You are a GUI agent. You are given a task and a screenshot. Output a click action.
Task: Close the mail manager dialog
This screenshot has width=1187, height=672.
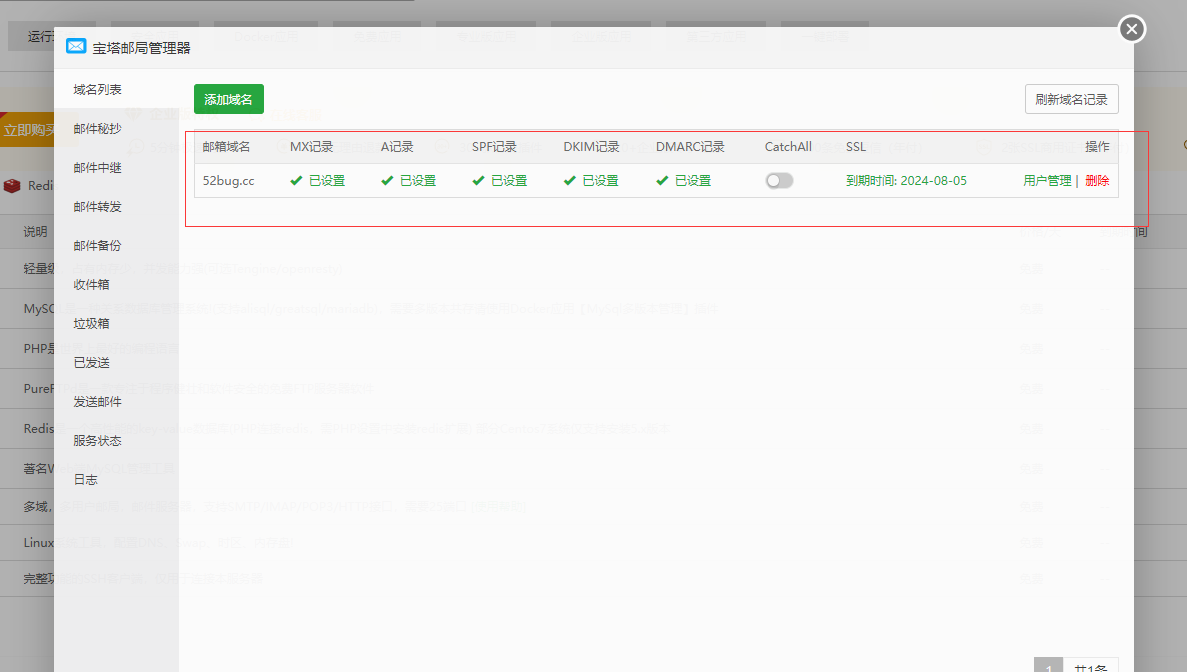pyautogui.click(x=1132, y=29)
